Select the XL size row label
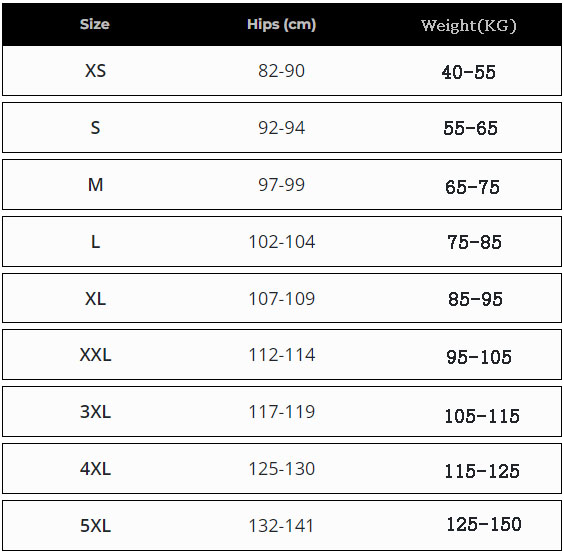 pyautogui.click(x=95, y=299)
